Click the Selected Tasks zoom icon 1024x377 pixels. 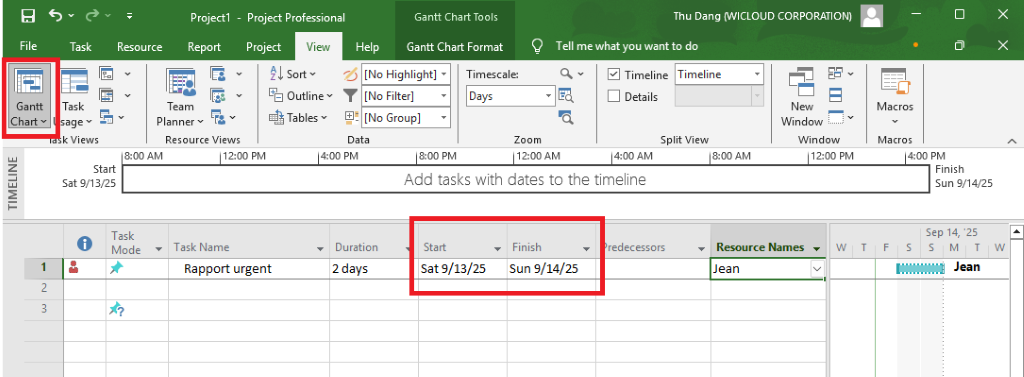pos(566,118)
